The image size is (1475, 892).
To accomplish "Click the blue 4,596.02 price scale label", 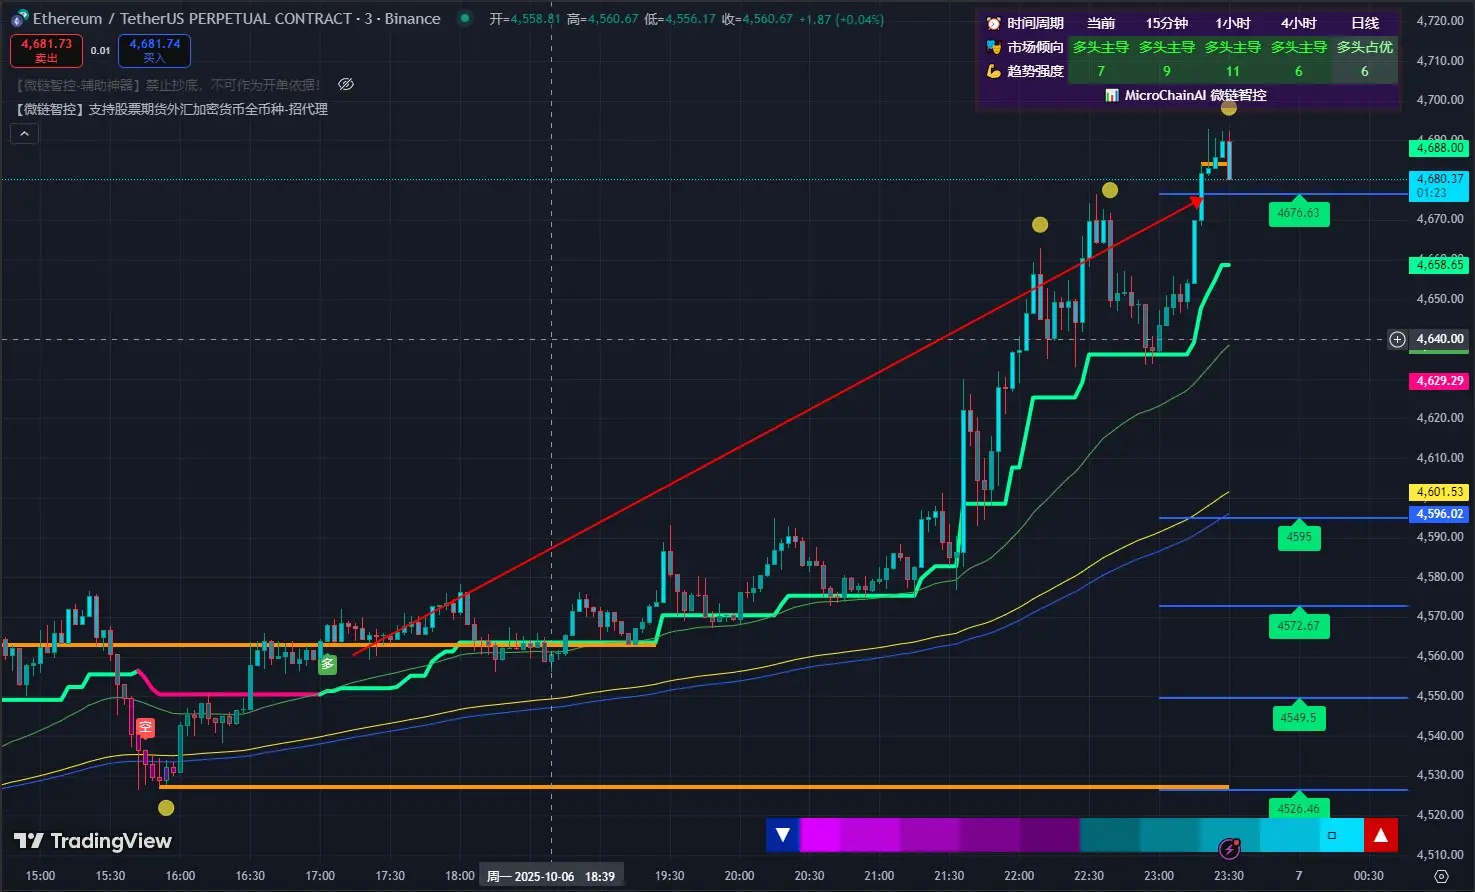I will [1440, 514].
